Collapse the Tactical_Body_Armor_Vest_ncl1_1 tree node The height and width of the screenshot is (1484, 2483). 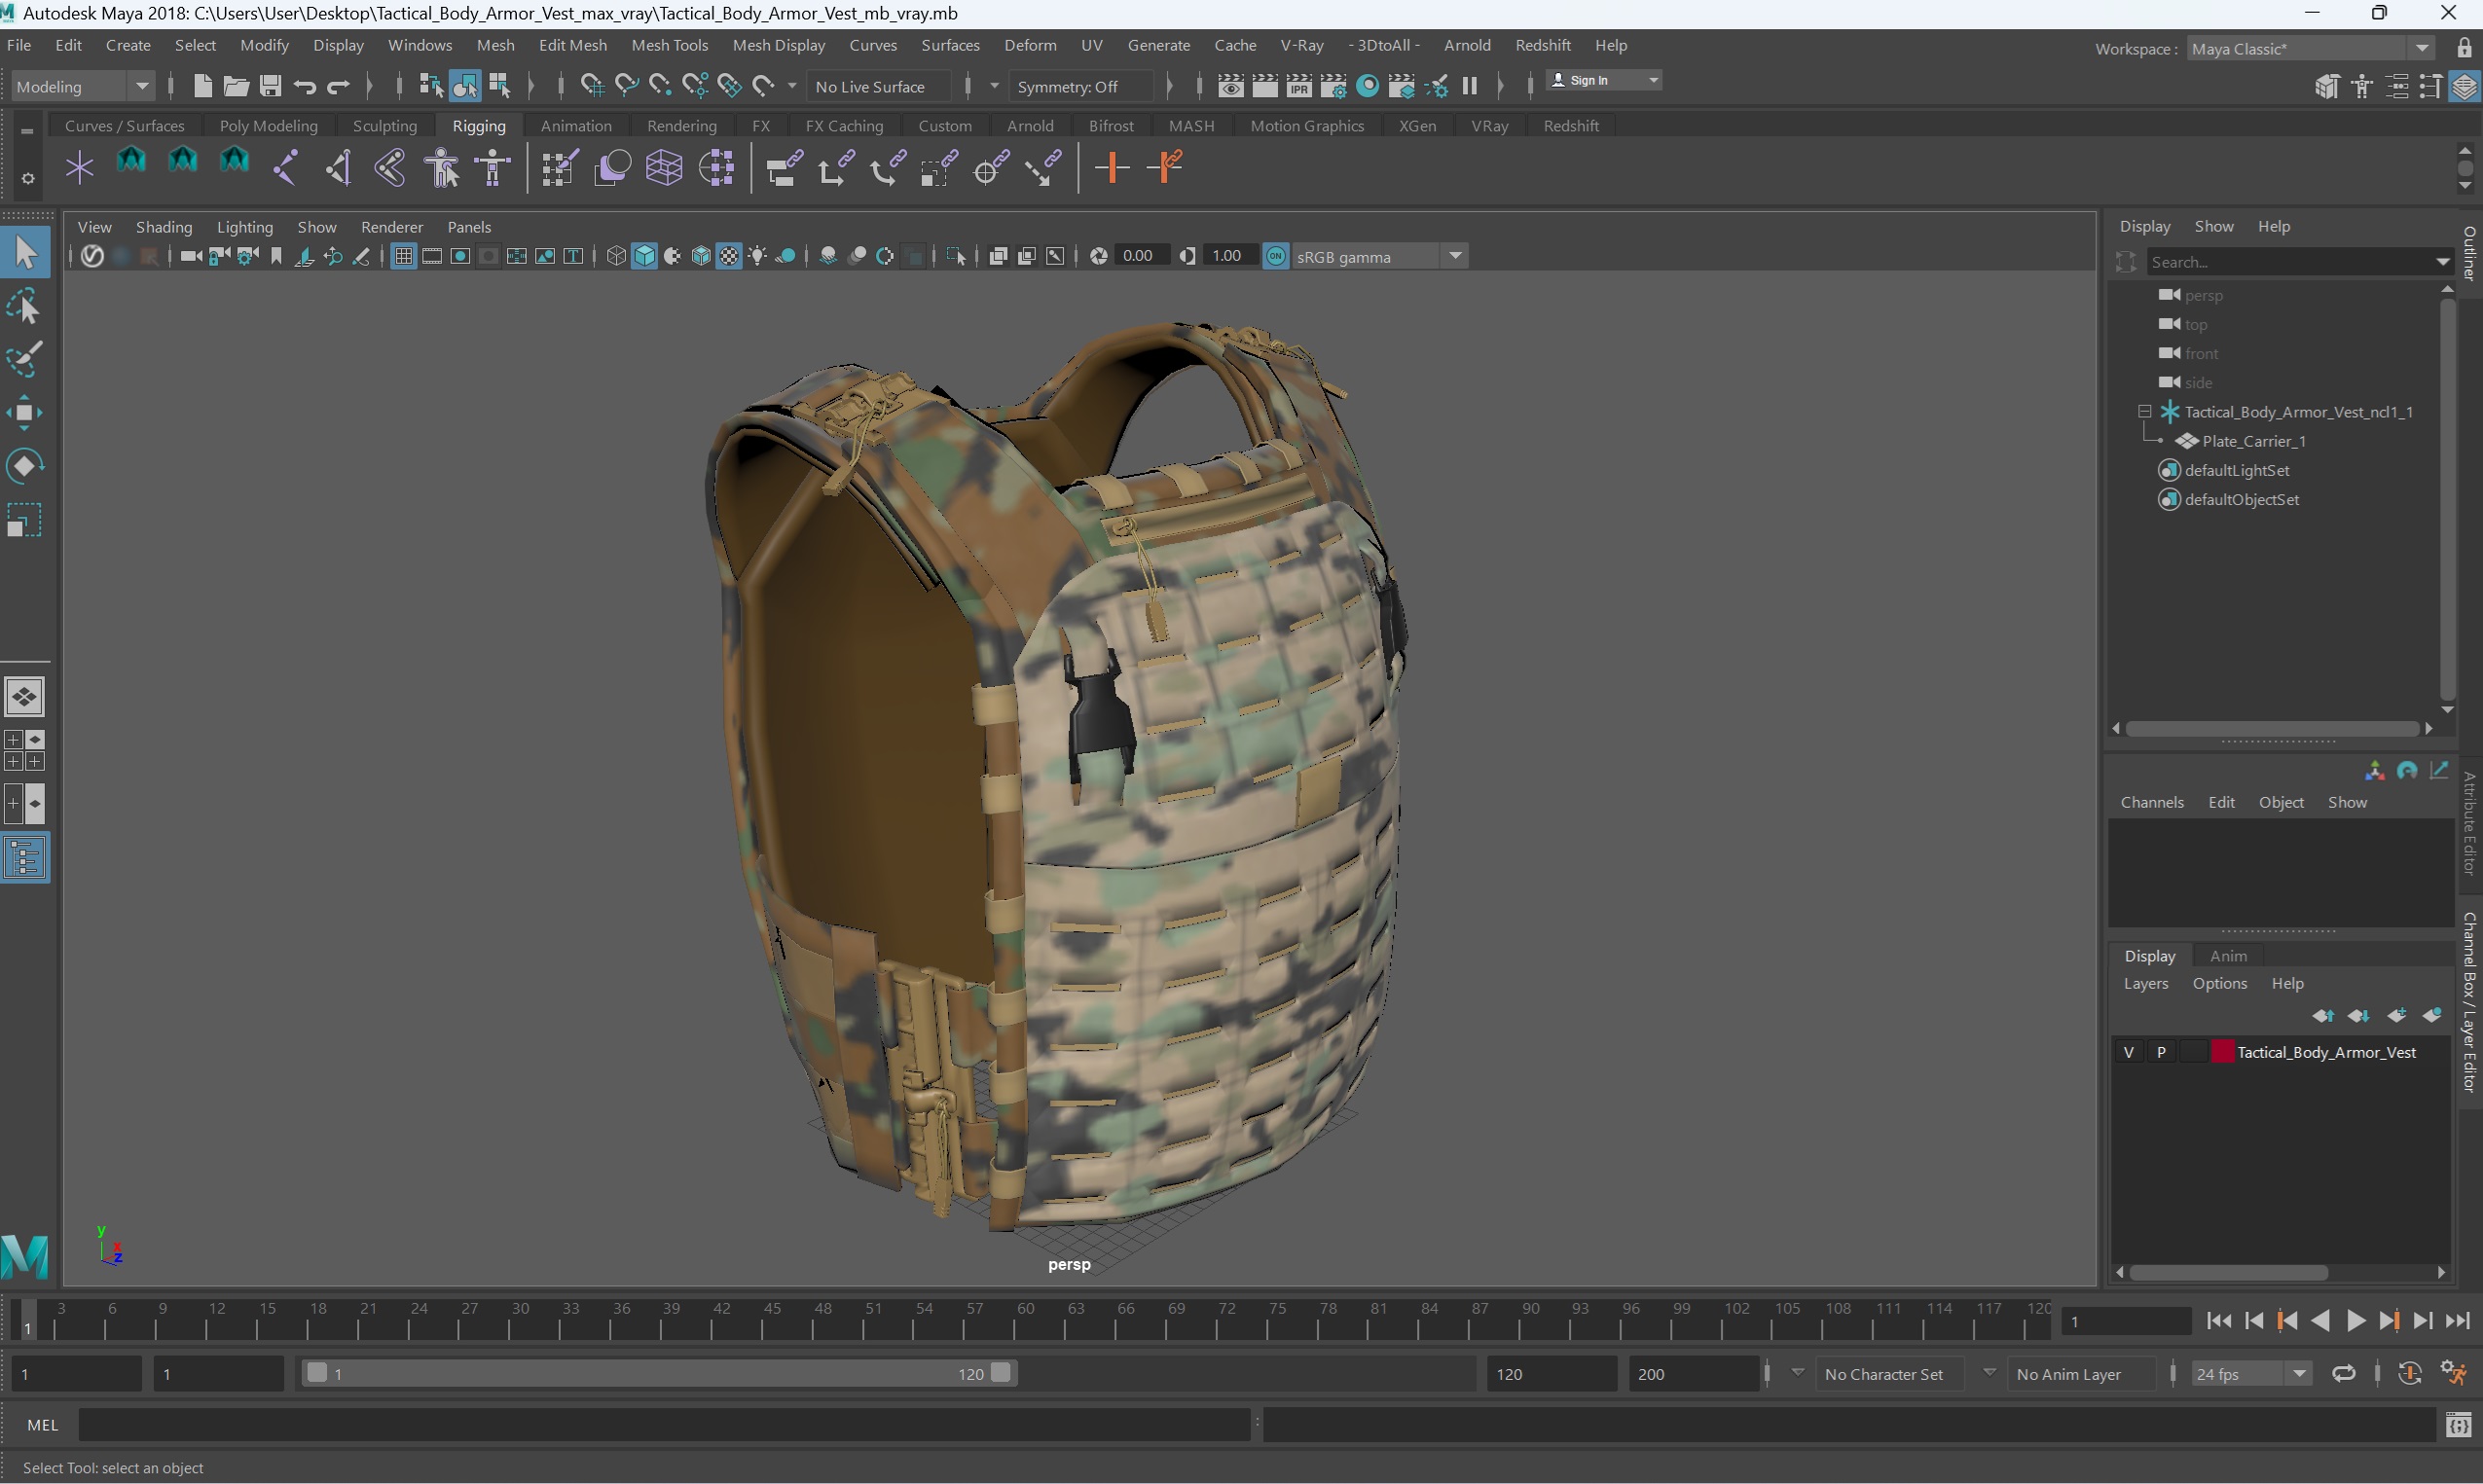(x=2144, y=412)
